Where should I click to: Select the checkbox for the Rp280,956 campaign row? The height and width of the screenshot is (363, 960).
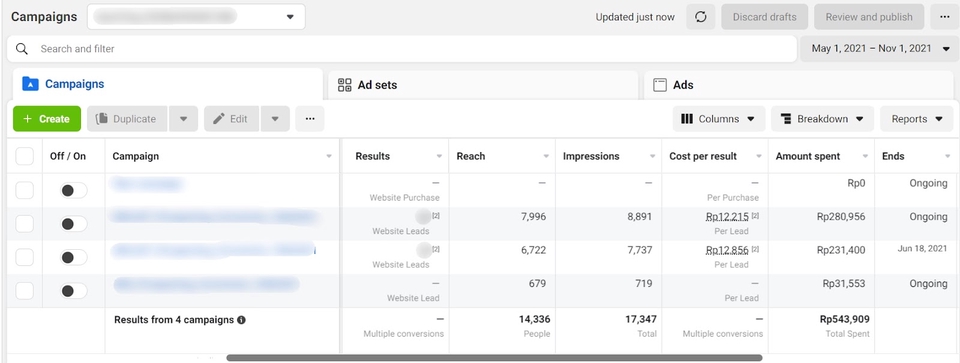pos(24,223)
